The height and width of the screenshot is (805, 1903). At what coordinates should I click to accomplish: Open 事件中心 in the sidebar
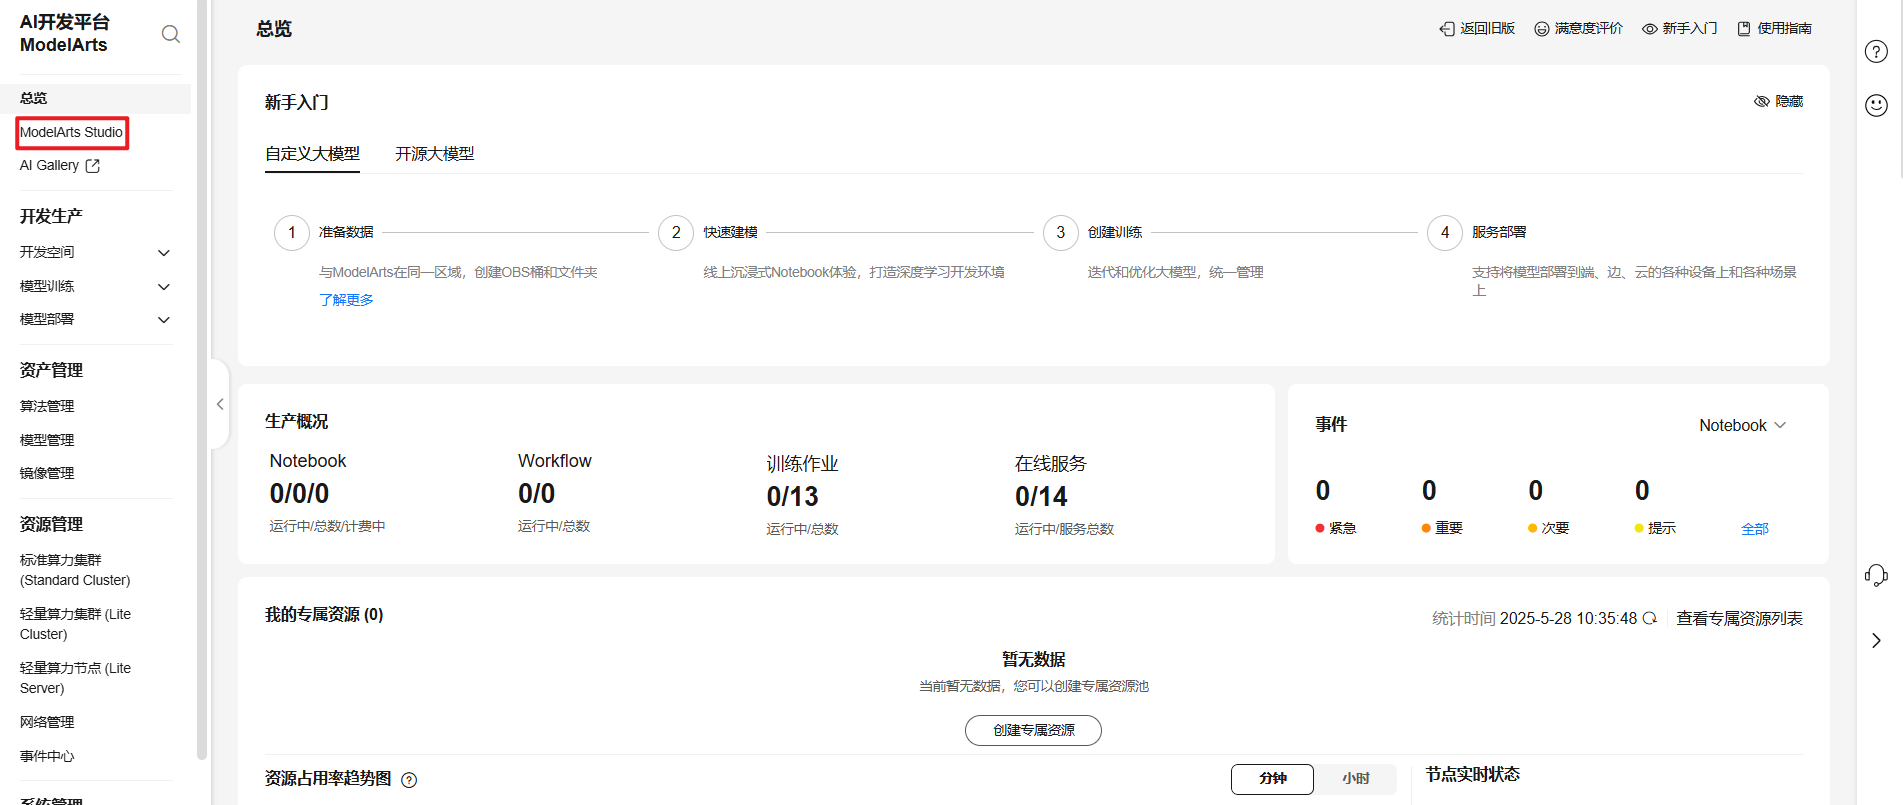tap(47, 756)
